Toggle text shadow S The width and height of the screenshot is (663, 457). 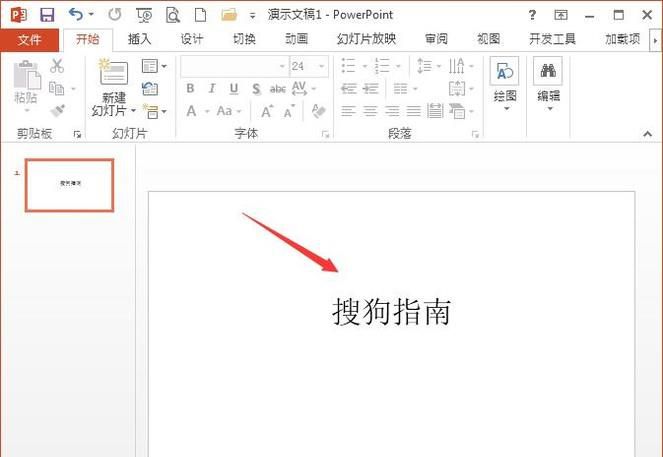[256, 89]
